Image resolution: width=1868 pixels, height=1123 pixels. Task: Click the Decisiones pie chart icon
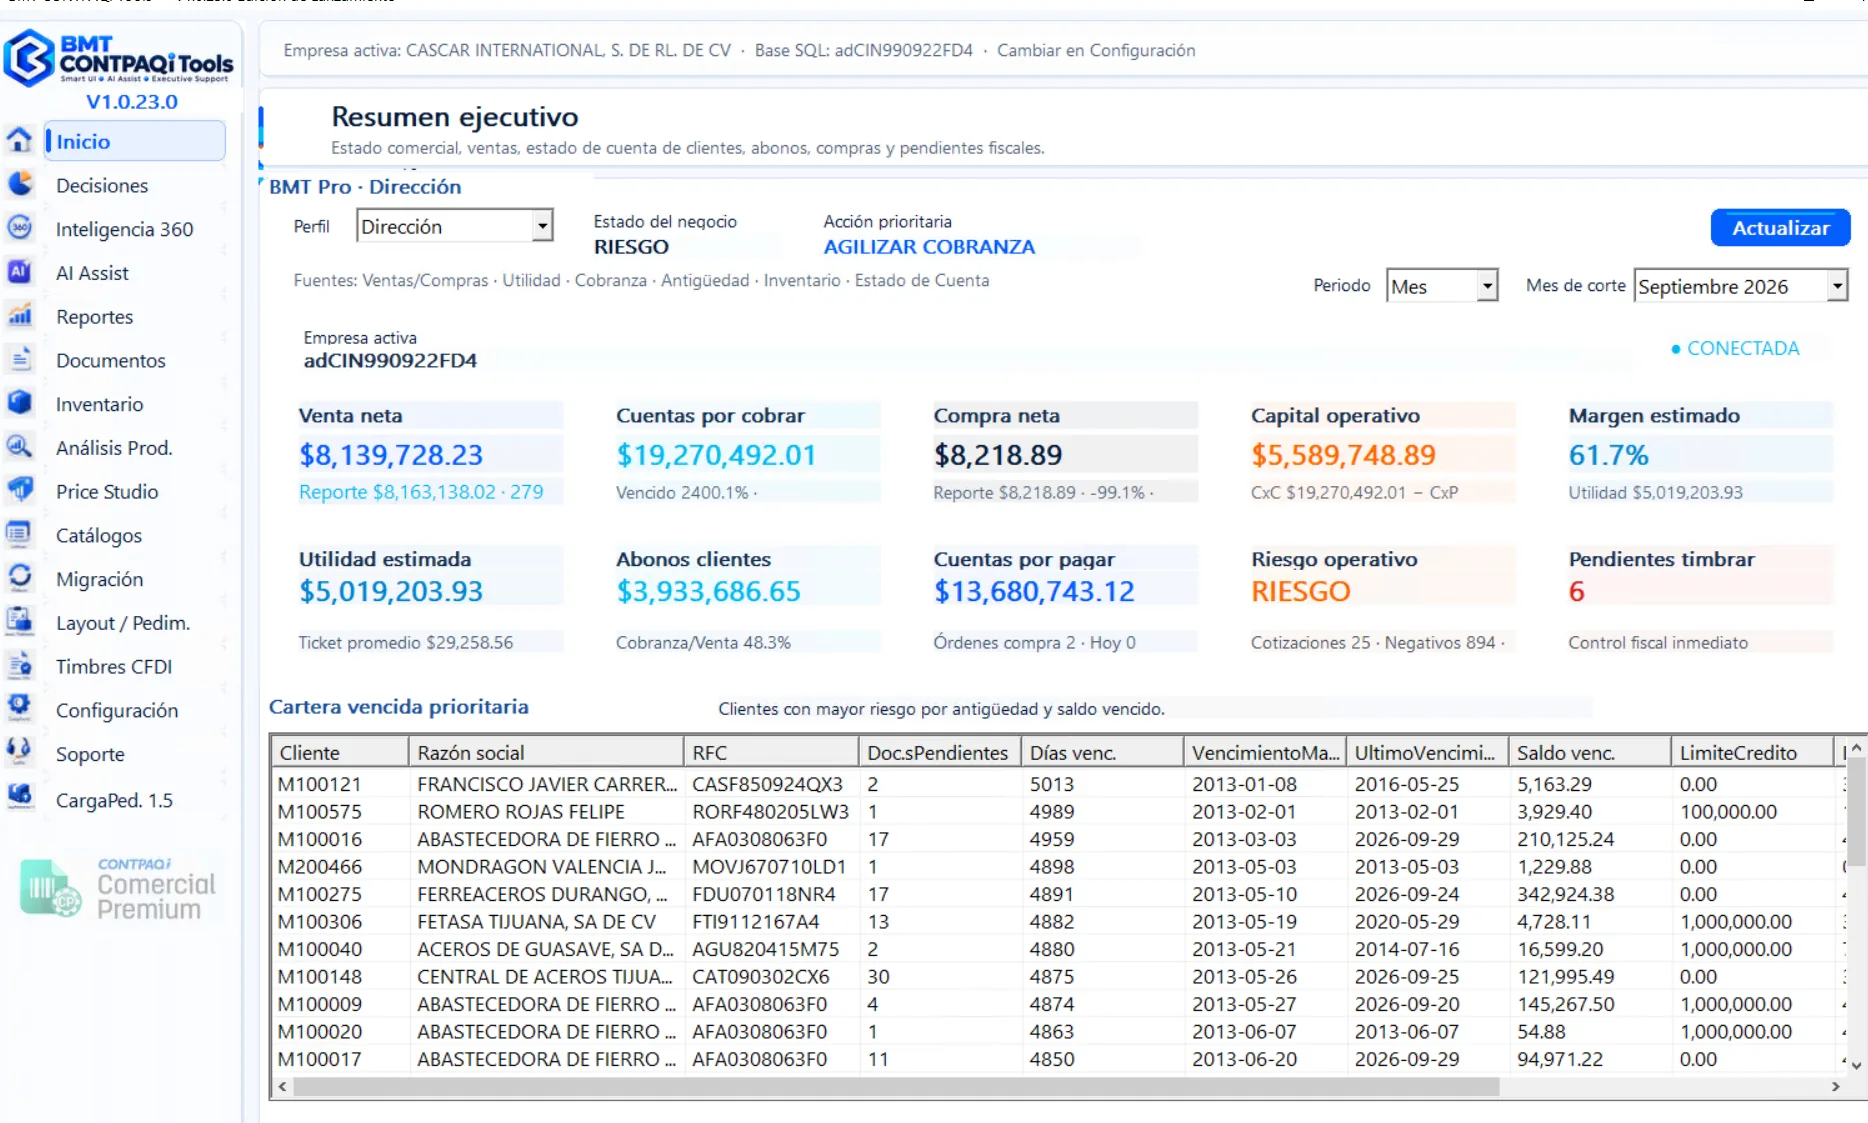19,184
